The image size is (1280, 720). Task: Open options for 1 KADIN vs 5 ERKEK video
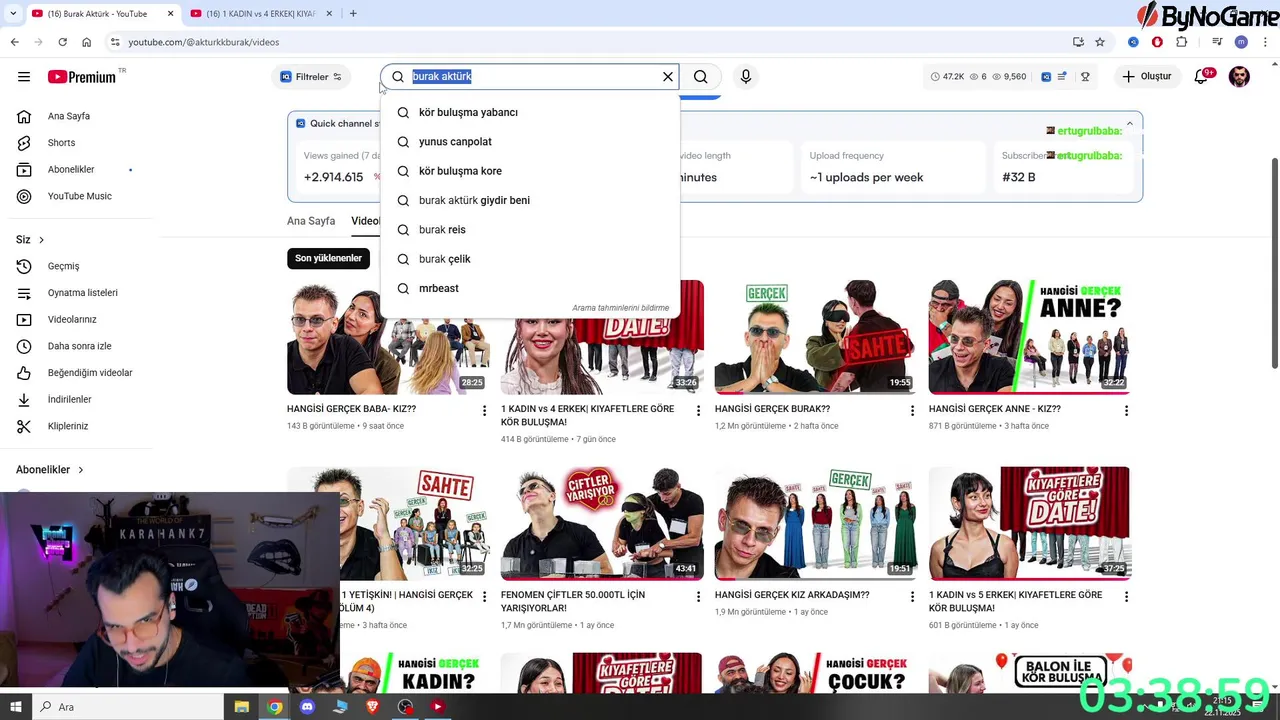coord(1126,597)
